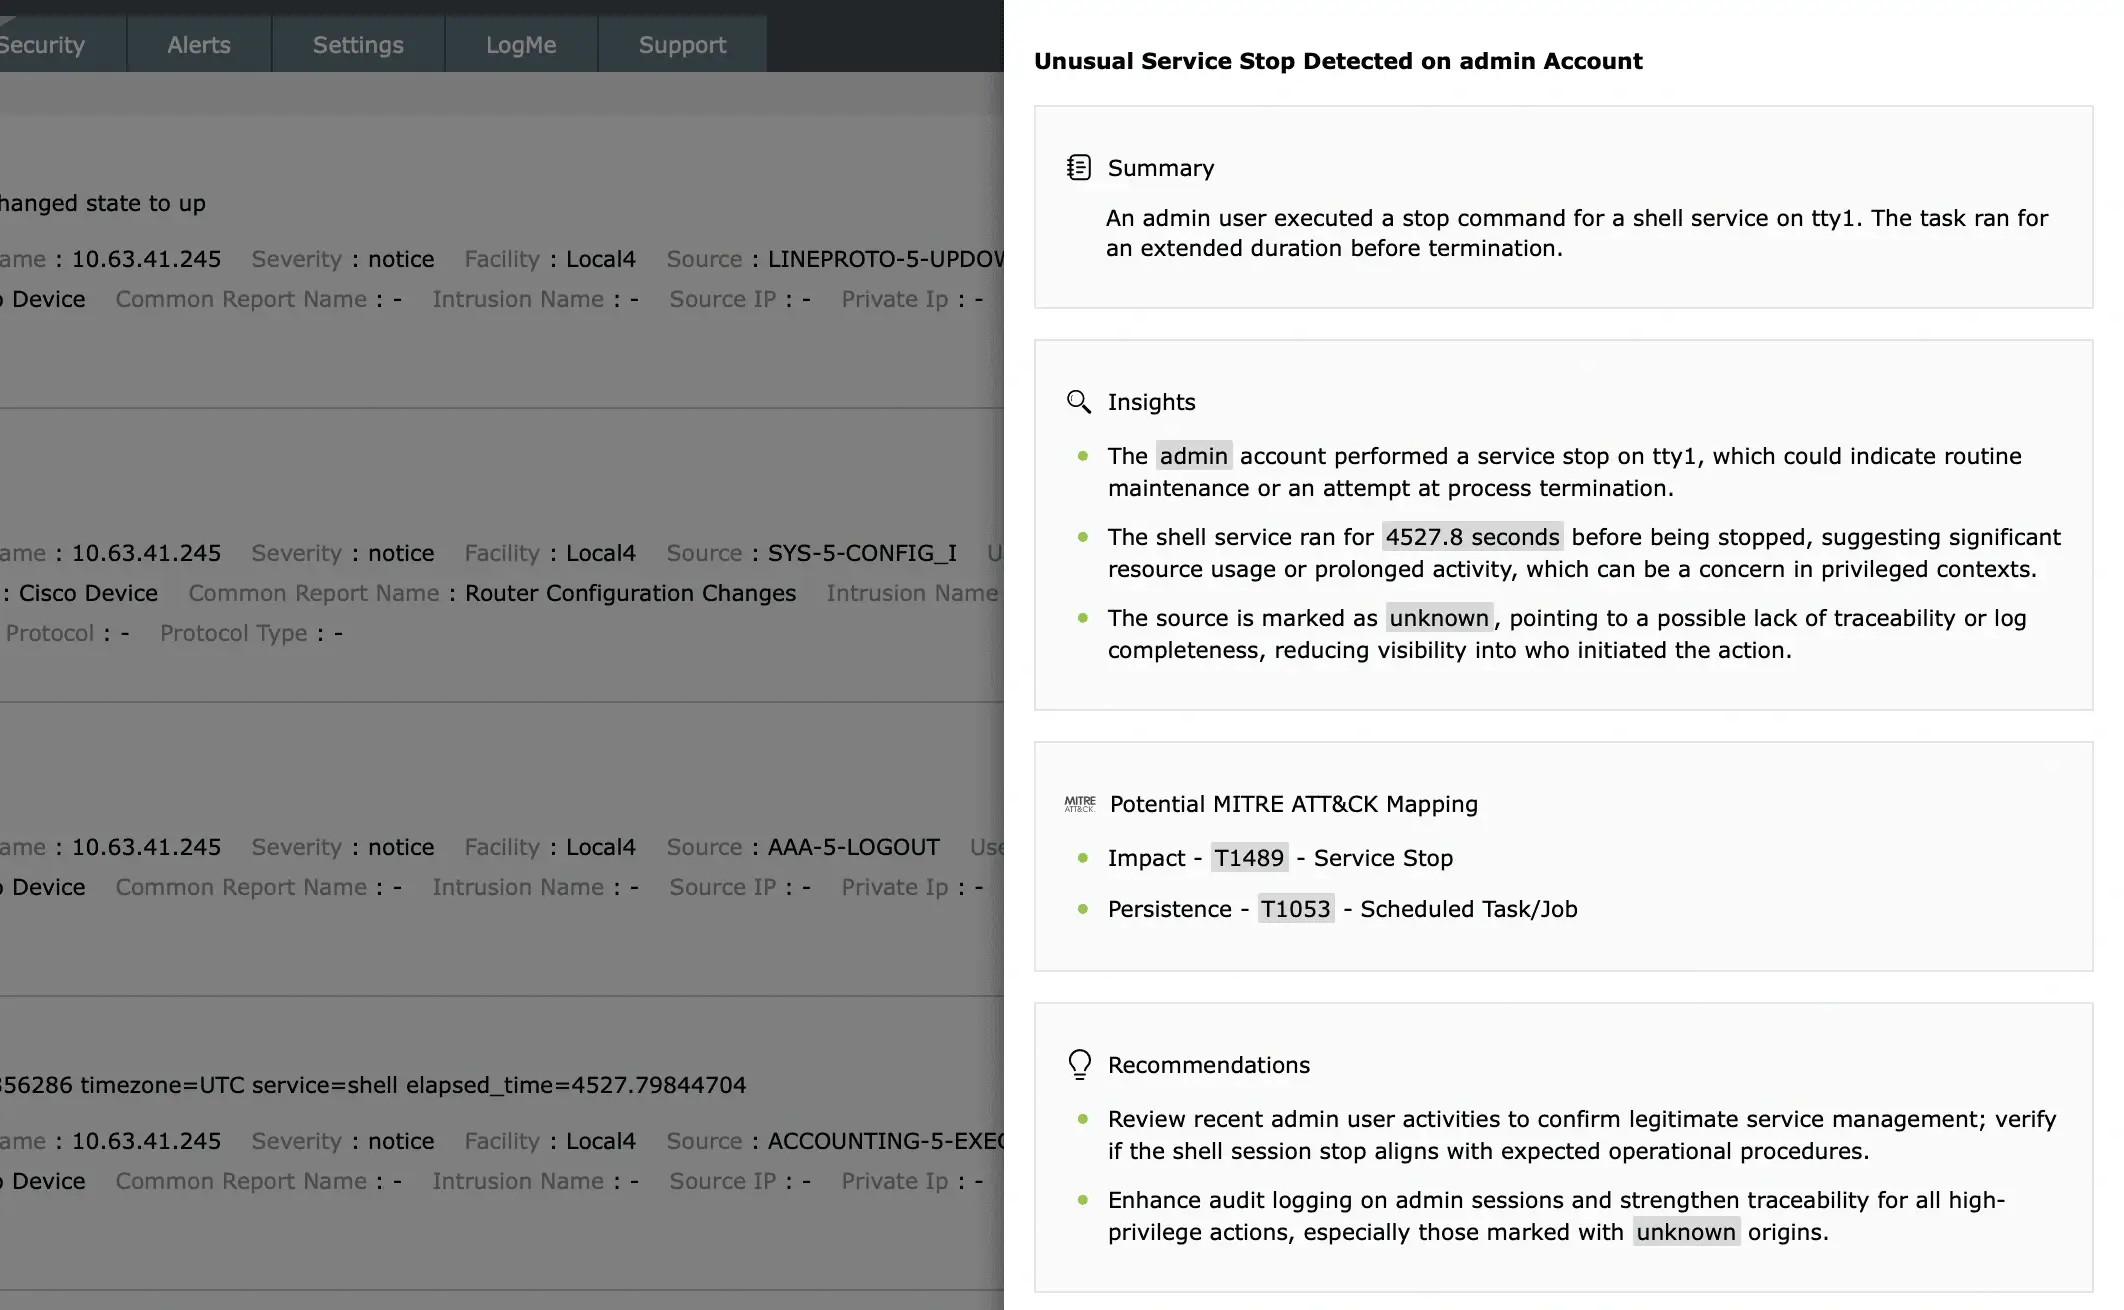Click the Recommendations lightbulb icon

pos(1080,1065)
